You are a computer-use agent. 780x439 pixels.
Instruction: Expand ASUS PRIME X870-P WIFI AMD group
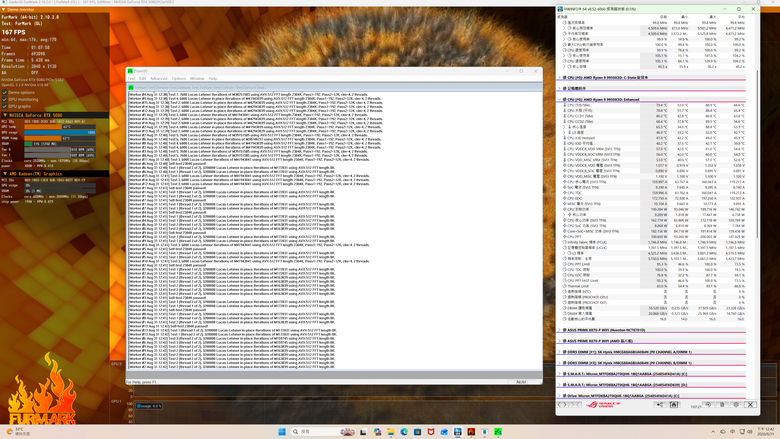pos(559,341)
